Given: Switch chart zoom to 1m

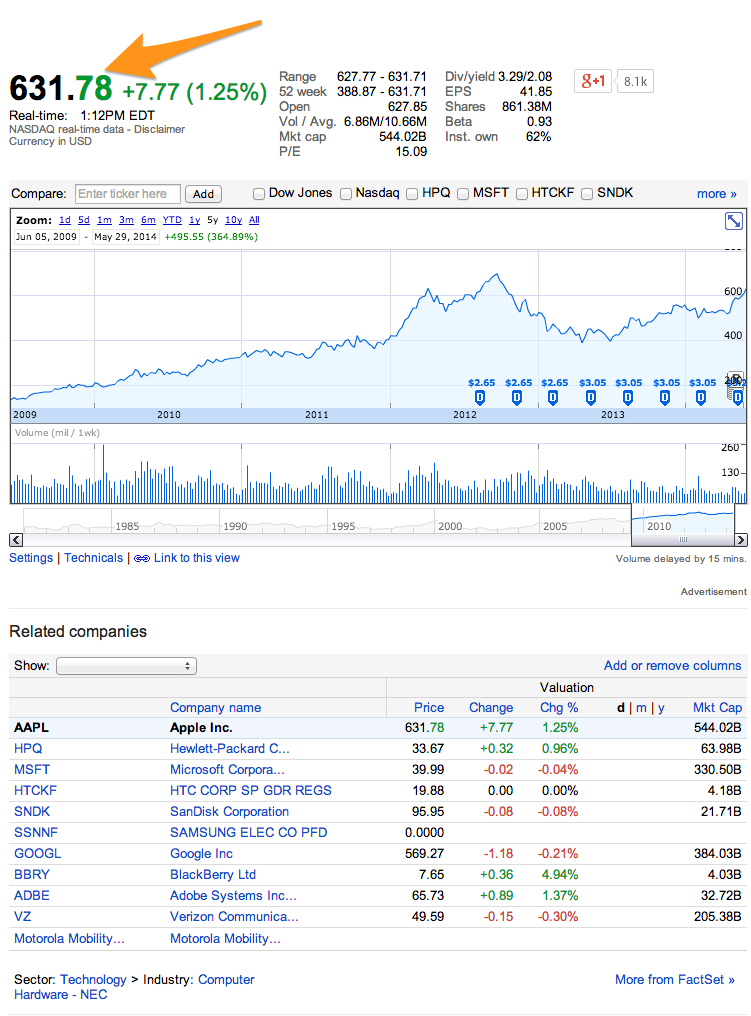Looking at the screenshot, I should click(x=104, y=220).
